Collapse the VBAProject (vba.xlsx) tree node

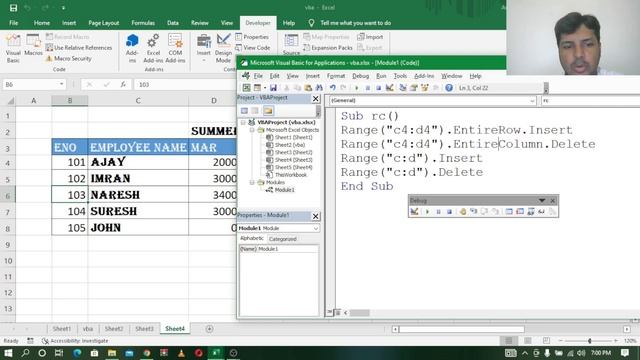[x=243, y=122]
